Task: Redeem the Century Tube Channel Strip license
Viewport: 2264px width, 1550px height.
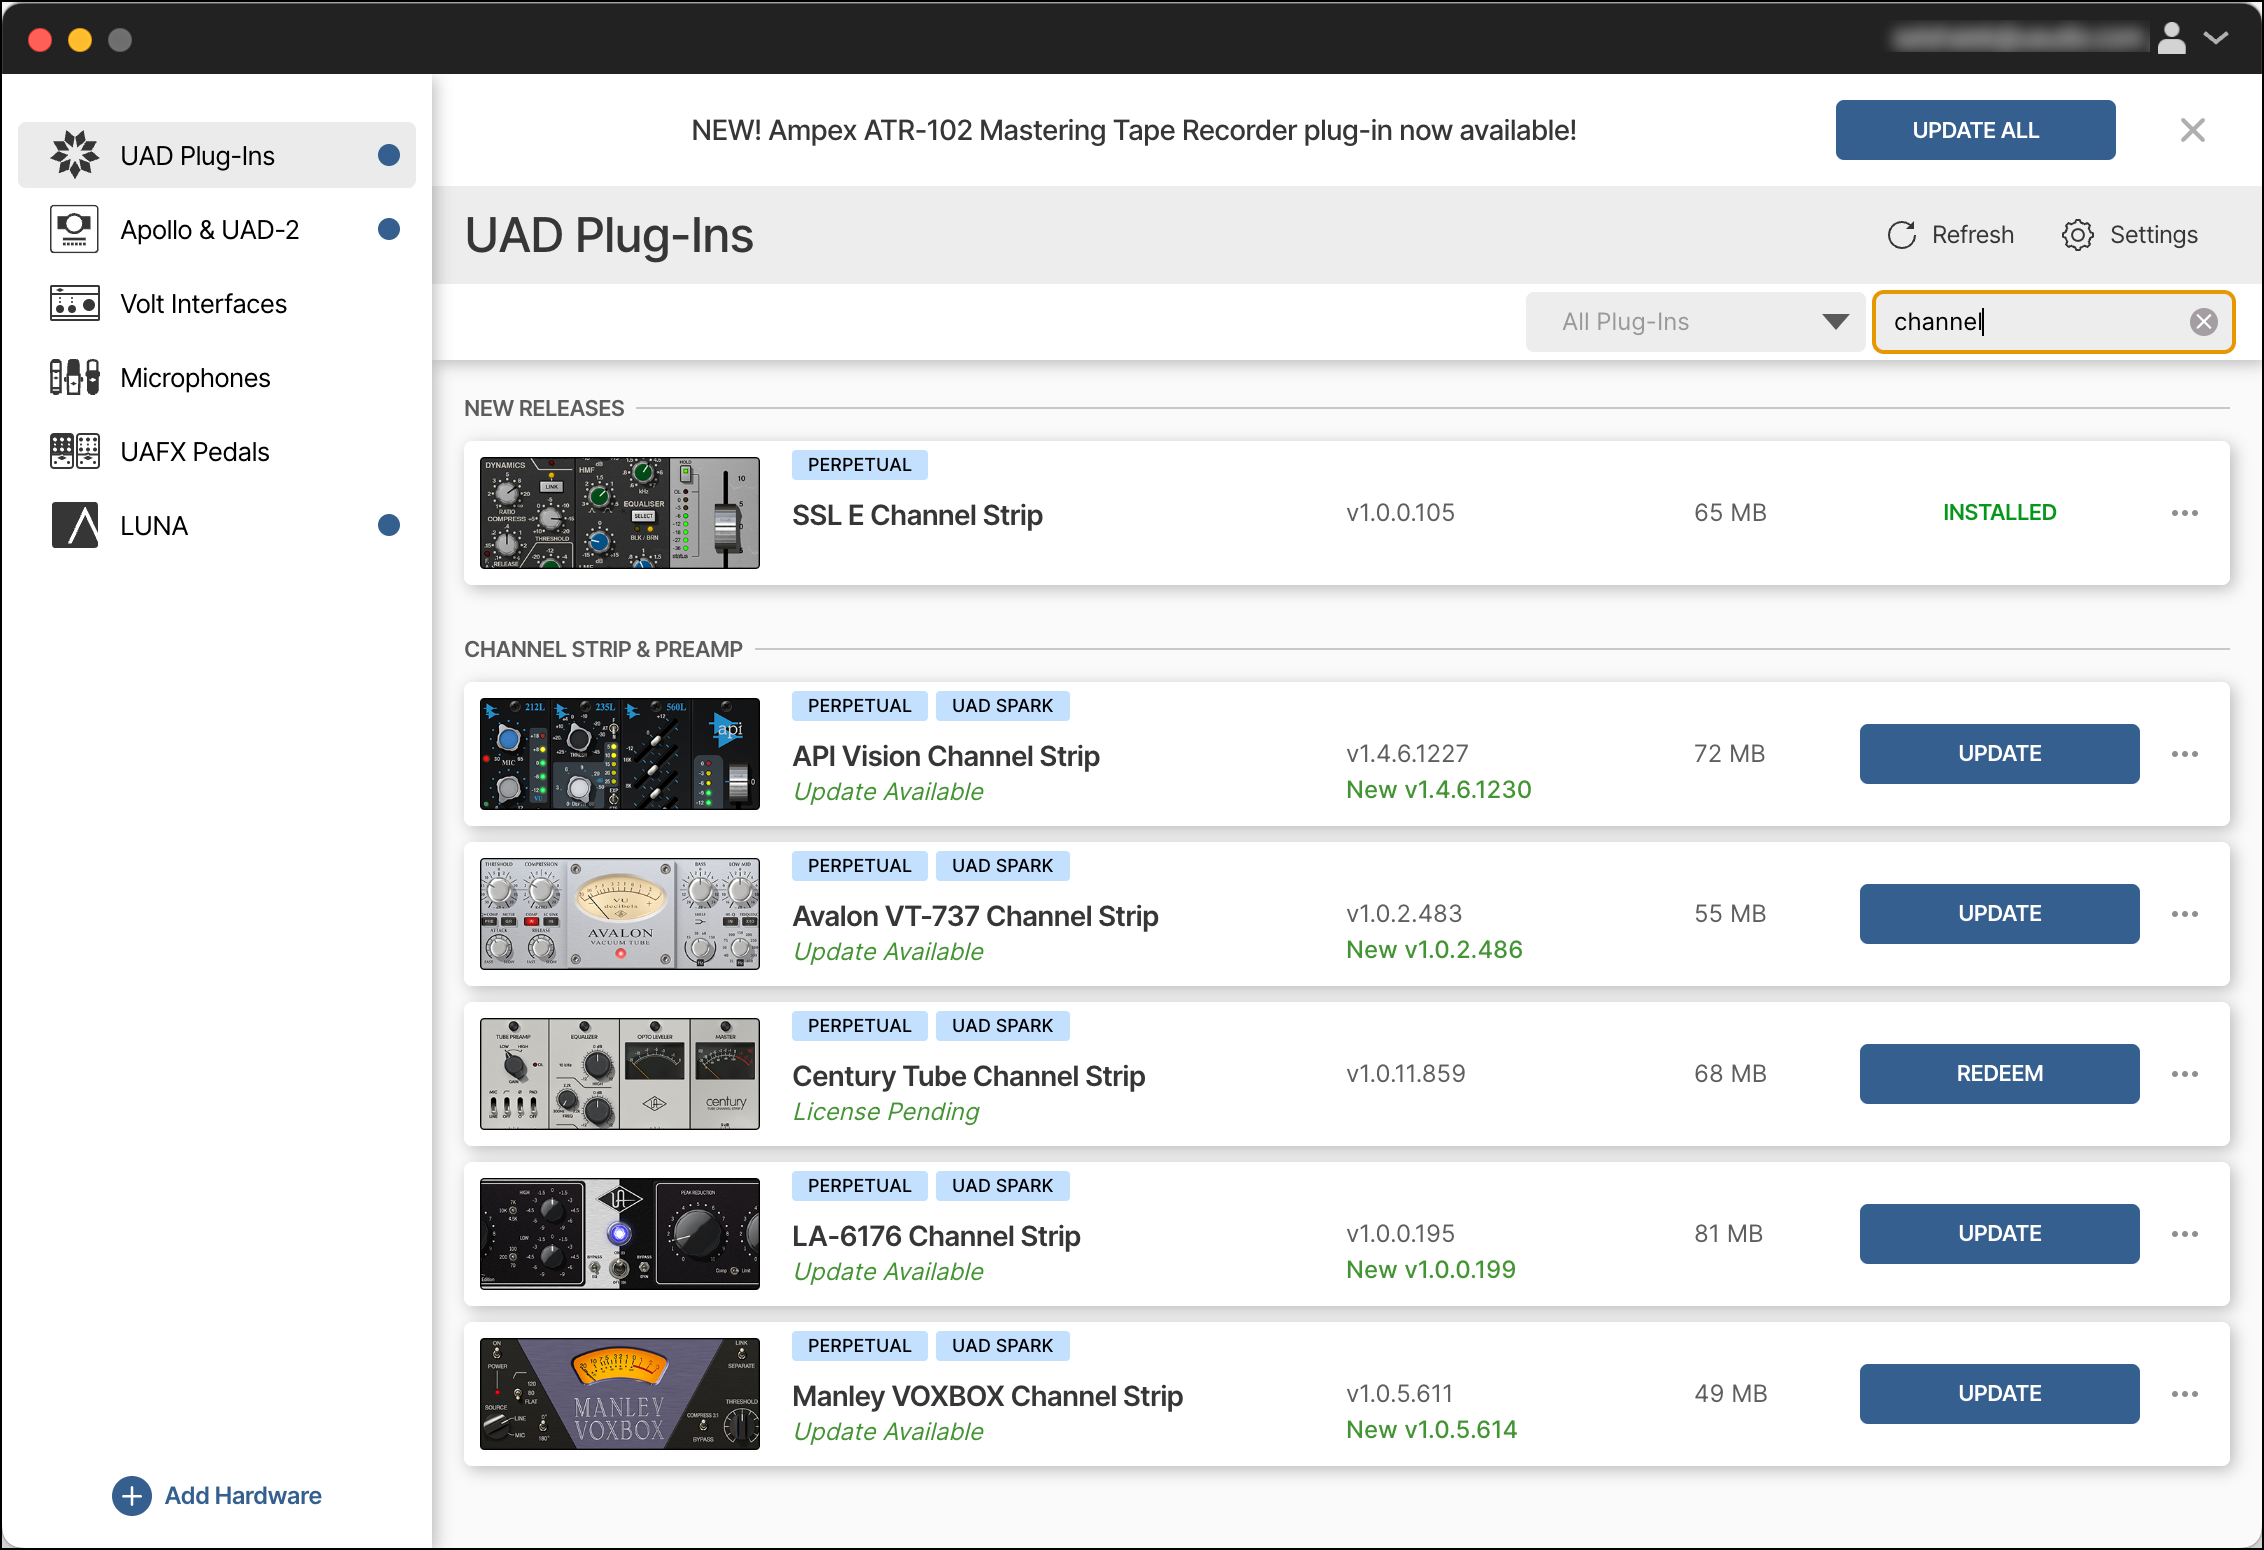Action: pos(1998,1073)
